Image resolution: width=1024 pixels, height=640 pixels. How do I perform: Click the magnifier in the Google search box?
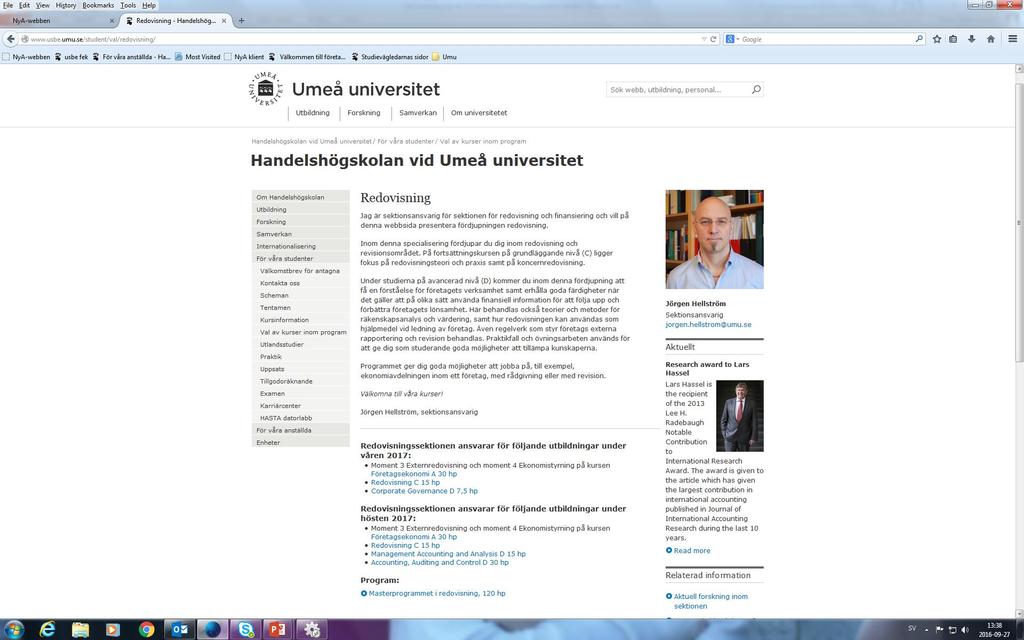(x=920, y=39)
